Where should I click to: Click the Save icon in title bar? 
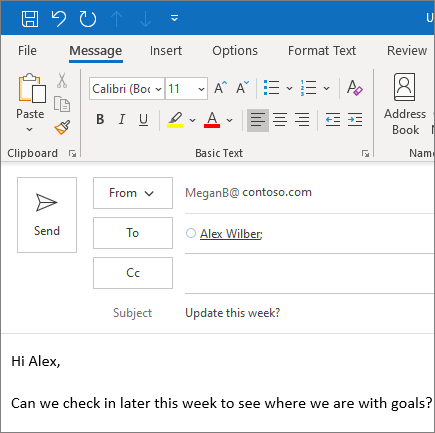click(x=30, y=18)
